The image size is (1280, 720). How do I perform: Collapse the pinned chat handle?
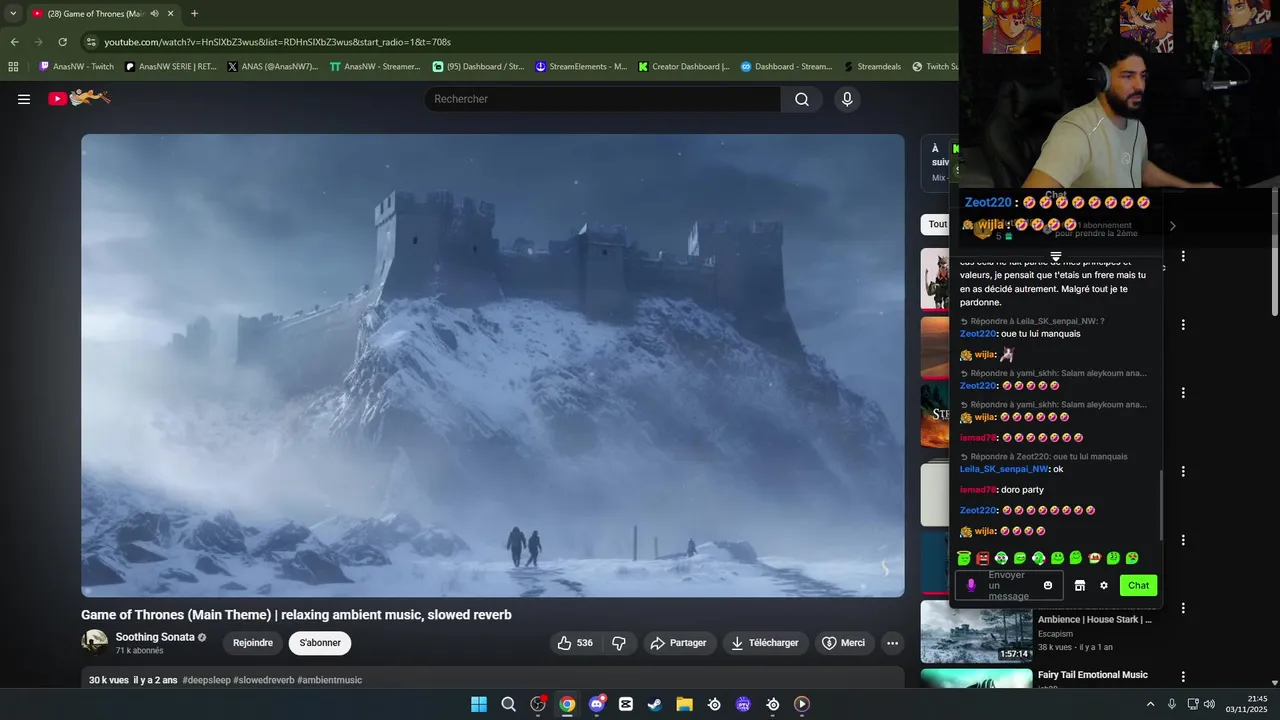pos(1055,257)
